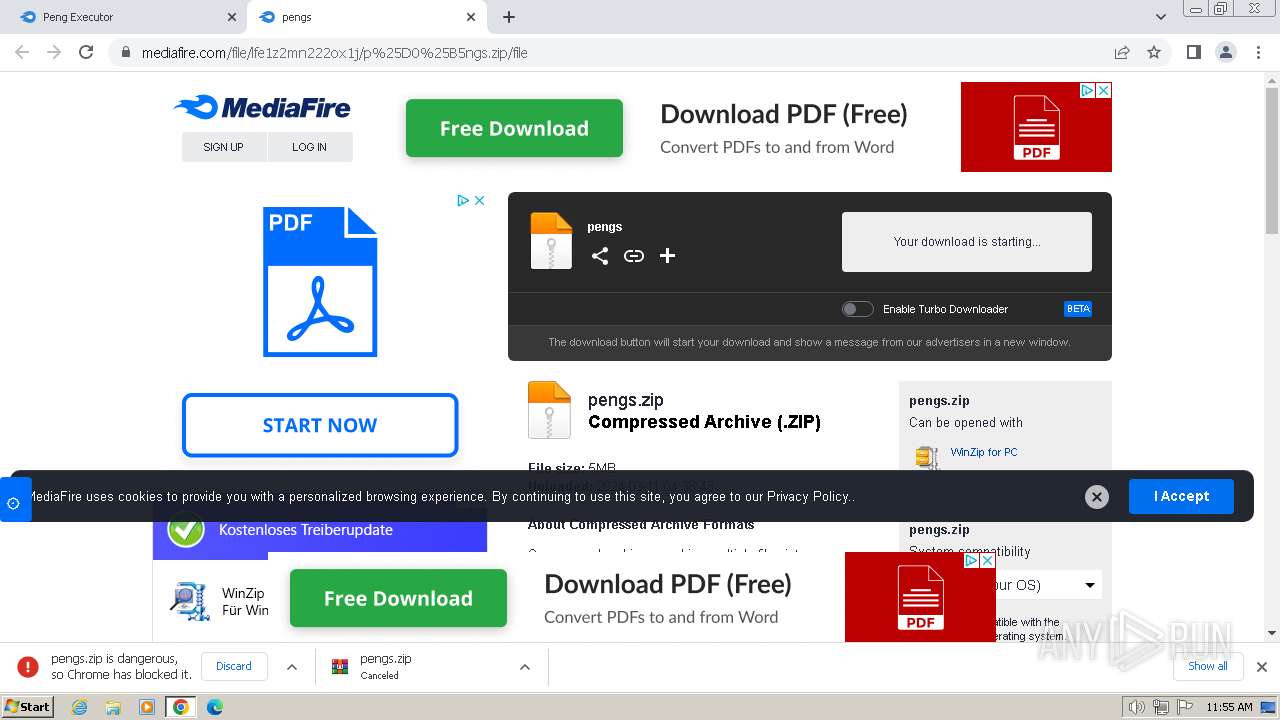Click the share icon under pengs

pyautogui.click(x=599, y=256)
